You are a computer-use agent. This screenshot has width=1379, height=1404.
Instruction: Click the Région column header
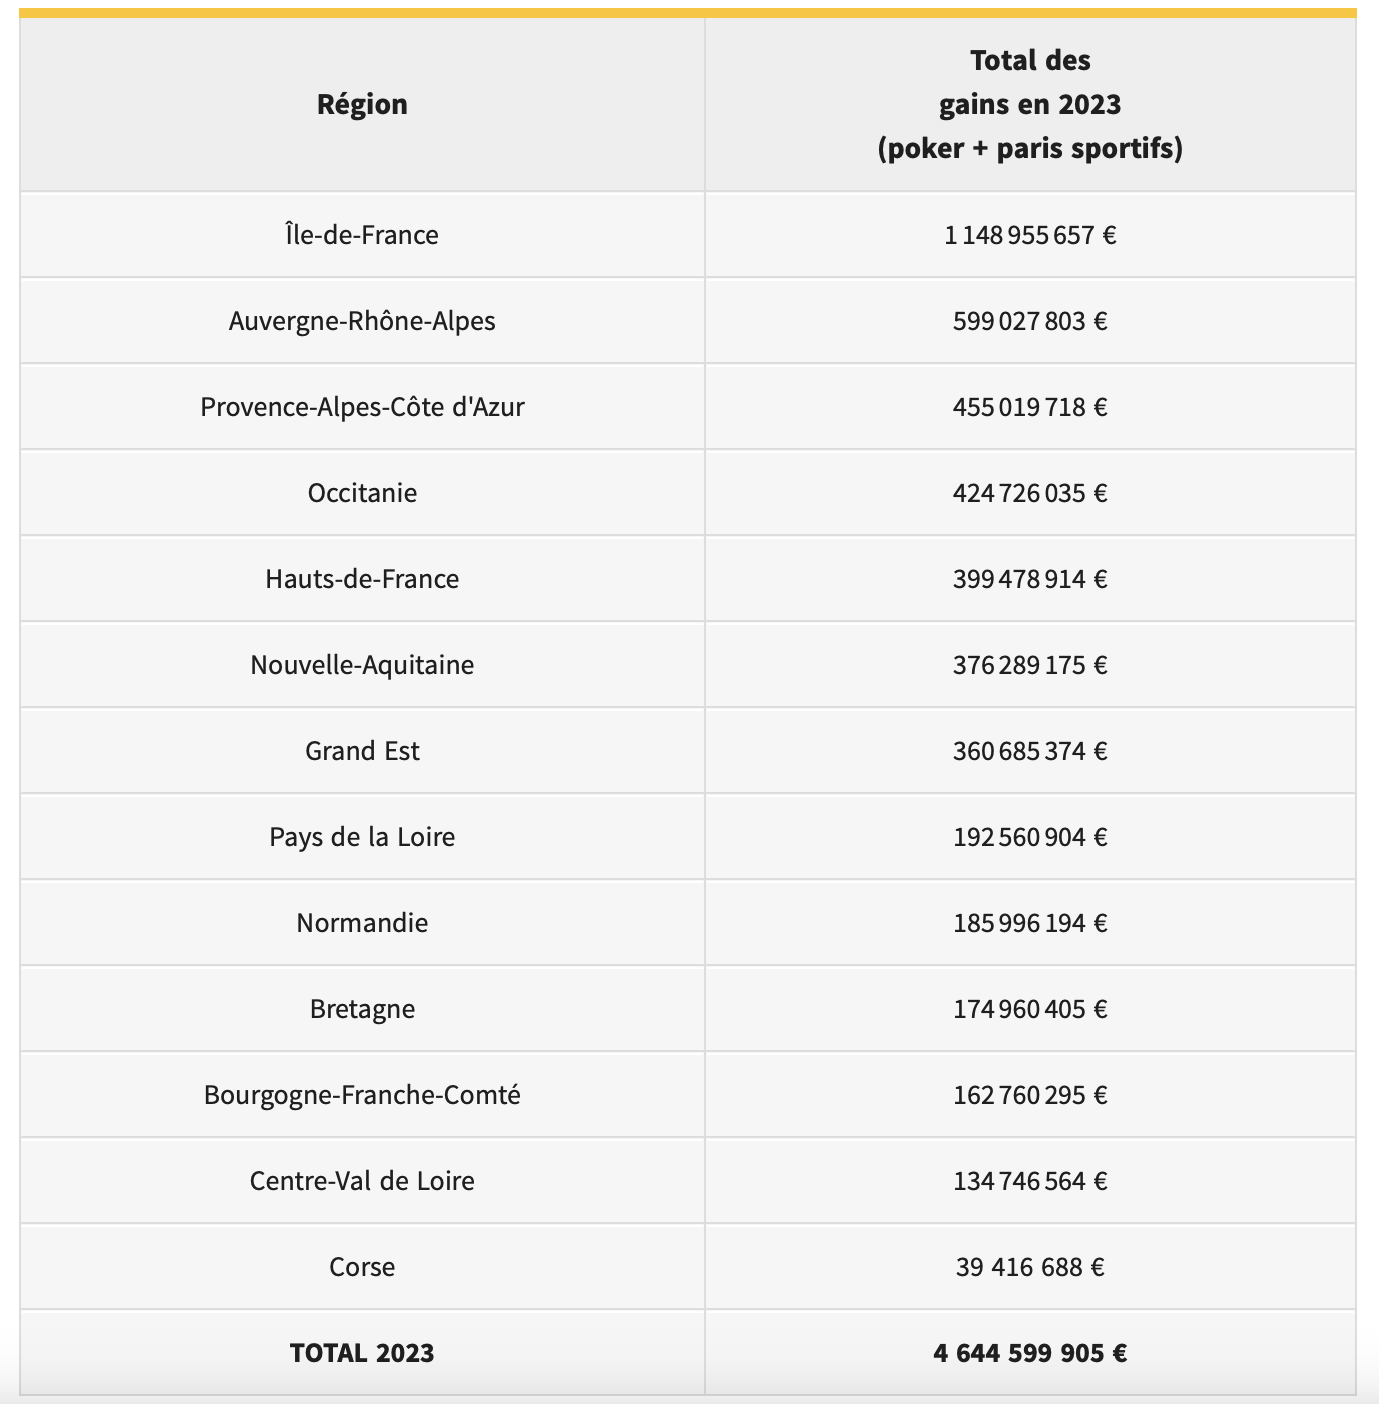point(362,104)
